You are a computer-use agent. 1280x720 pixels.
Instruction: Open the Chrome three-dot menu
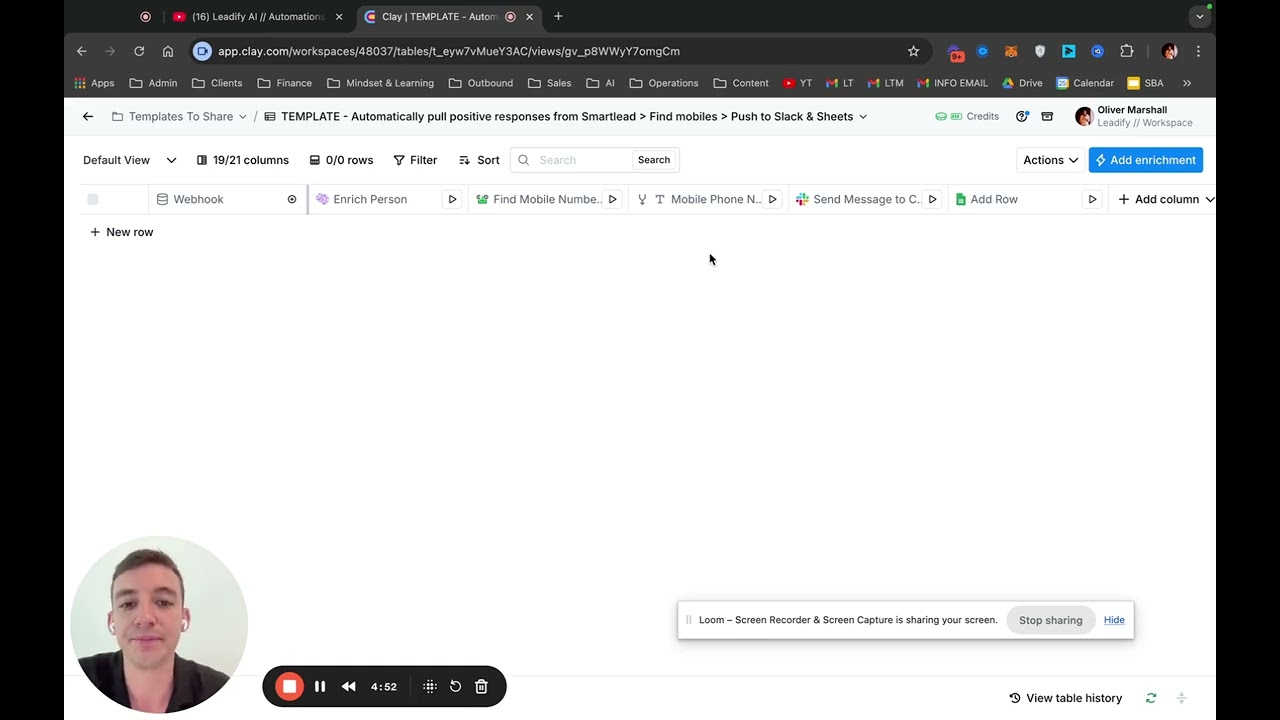tap(1198, 51)
